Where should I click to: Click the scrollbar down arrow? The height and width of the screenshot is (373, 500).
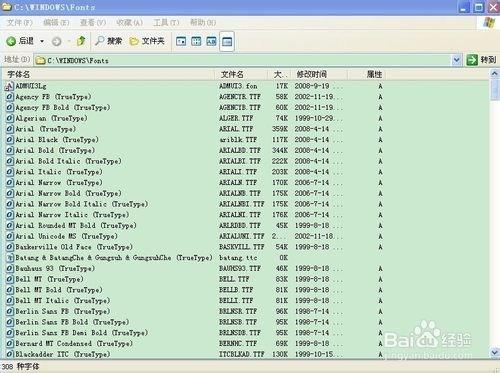(494, 352)
